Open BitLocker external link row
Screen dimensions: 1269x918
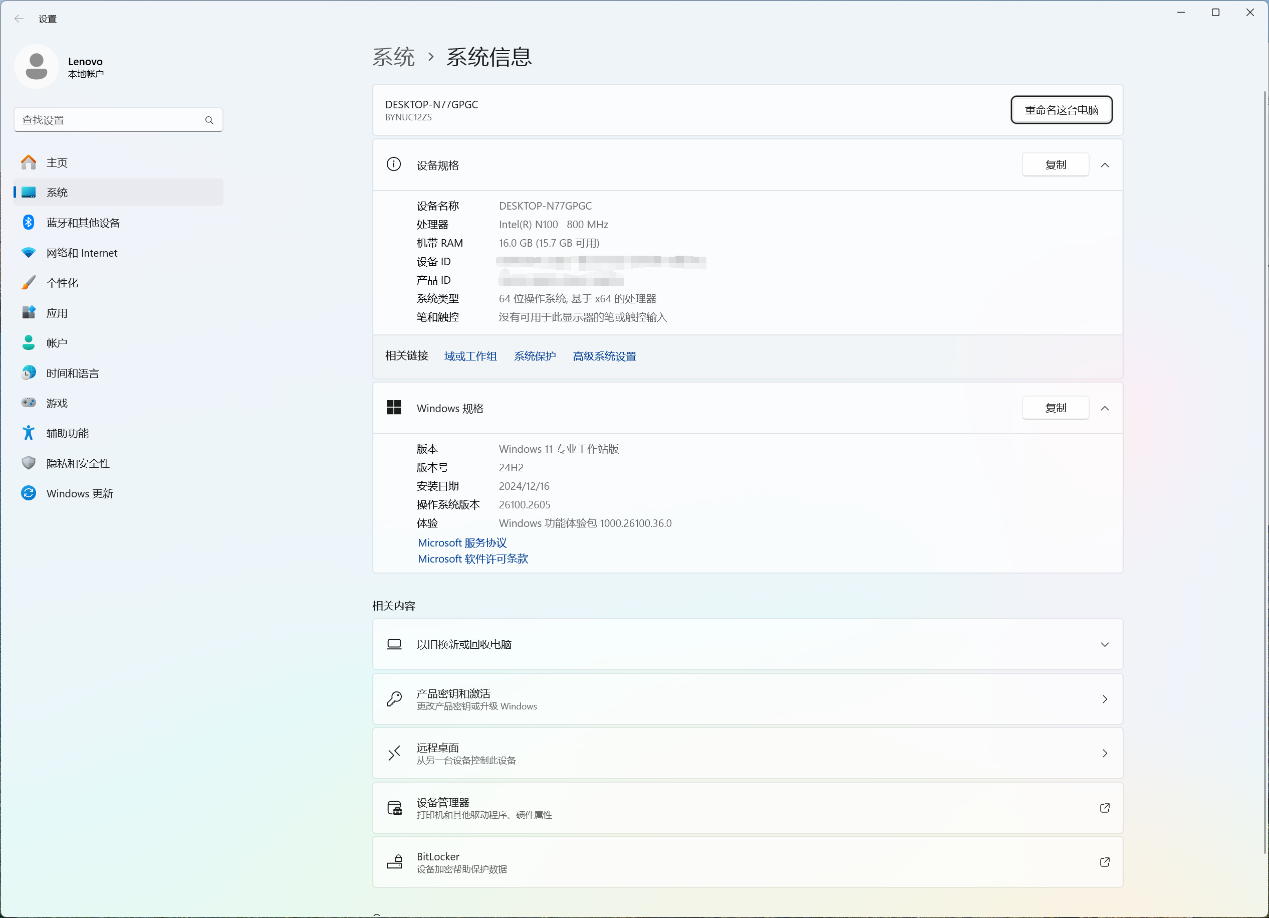point(747,862)
